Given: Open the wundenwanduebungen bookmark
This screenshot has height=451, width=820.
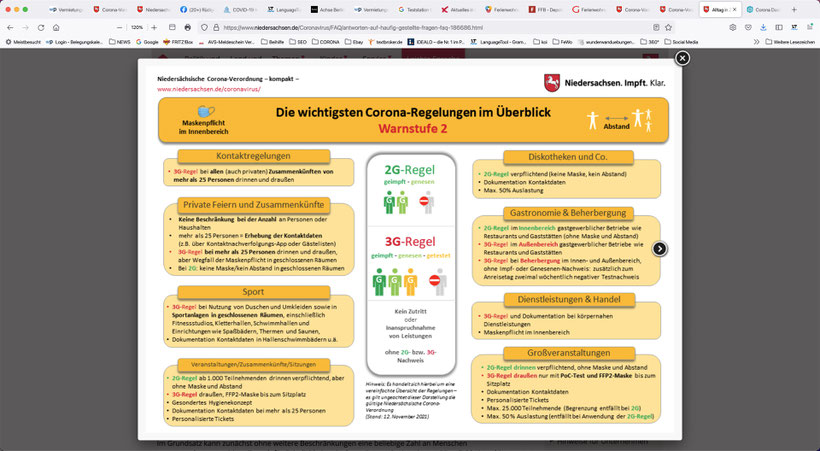Looking at the screenshot, I should tap(606, 42).
